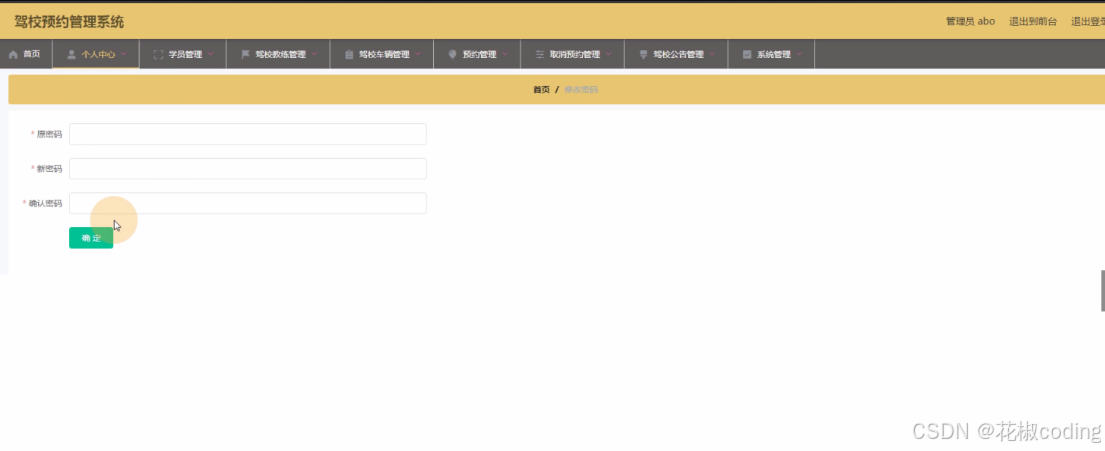Image resolution: width=1105 pixels, height=451 pixels.
Task: Open the 驾校公告管理 menu label
Action: [679, 54]
